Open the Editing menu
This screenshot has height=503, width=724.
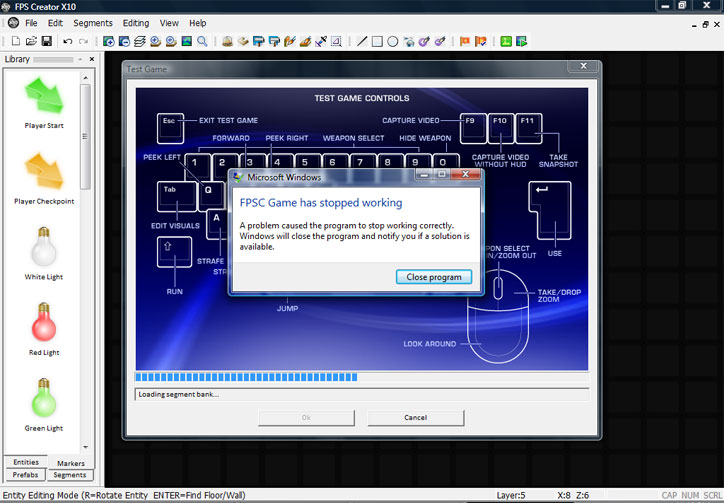(x=136, y=23)
